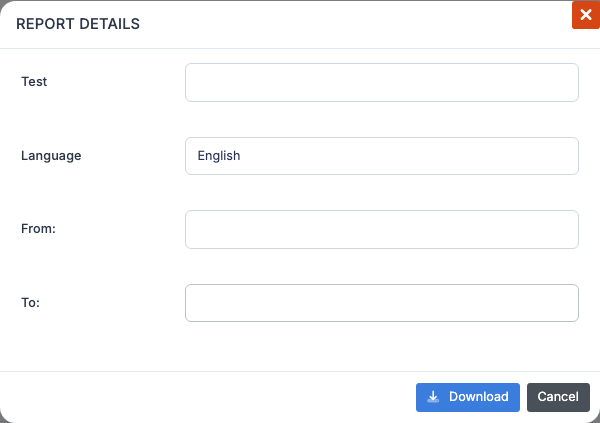Click the Cancel button
Image resolution: width=600 pixels, height=423 pixels.
558,397
